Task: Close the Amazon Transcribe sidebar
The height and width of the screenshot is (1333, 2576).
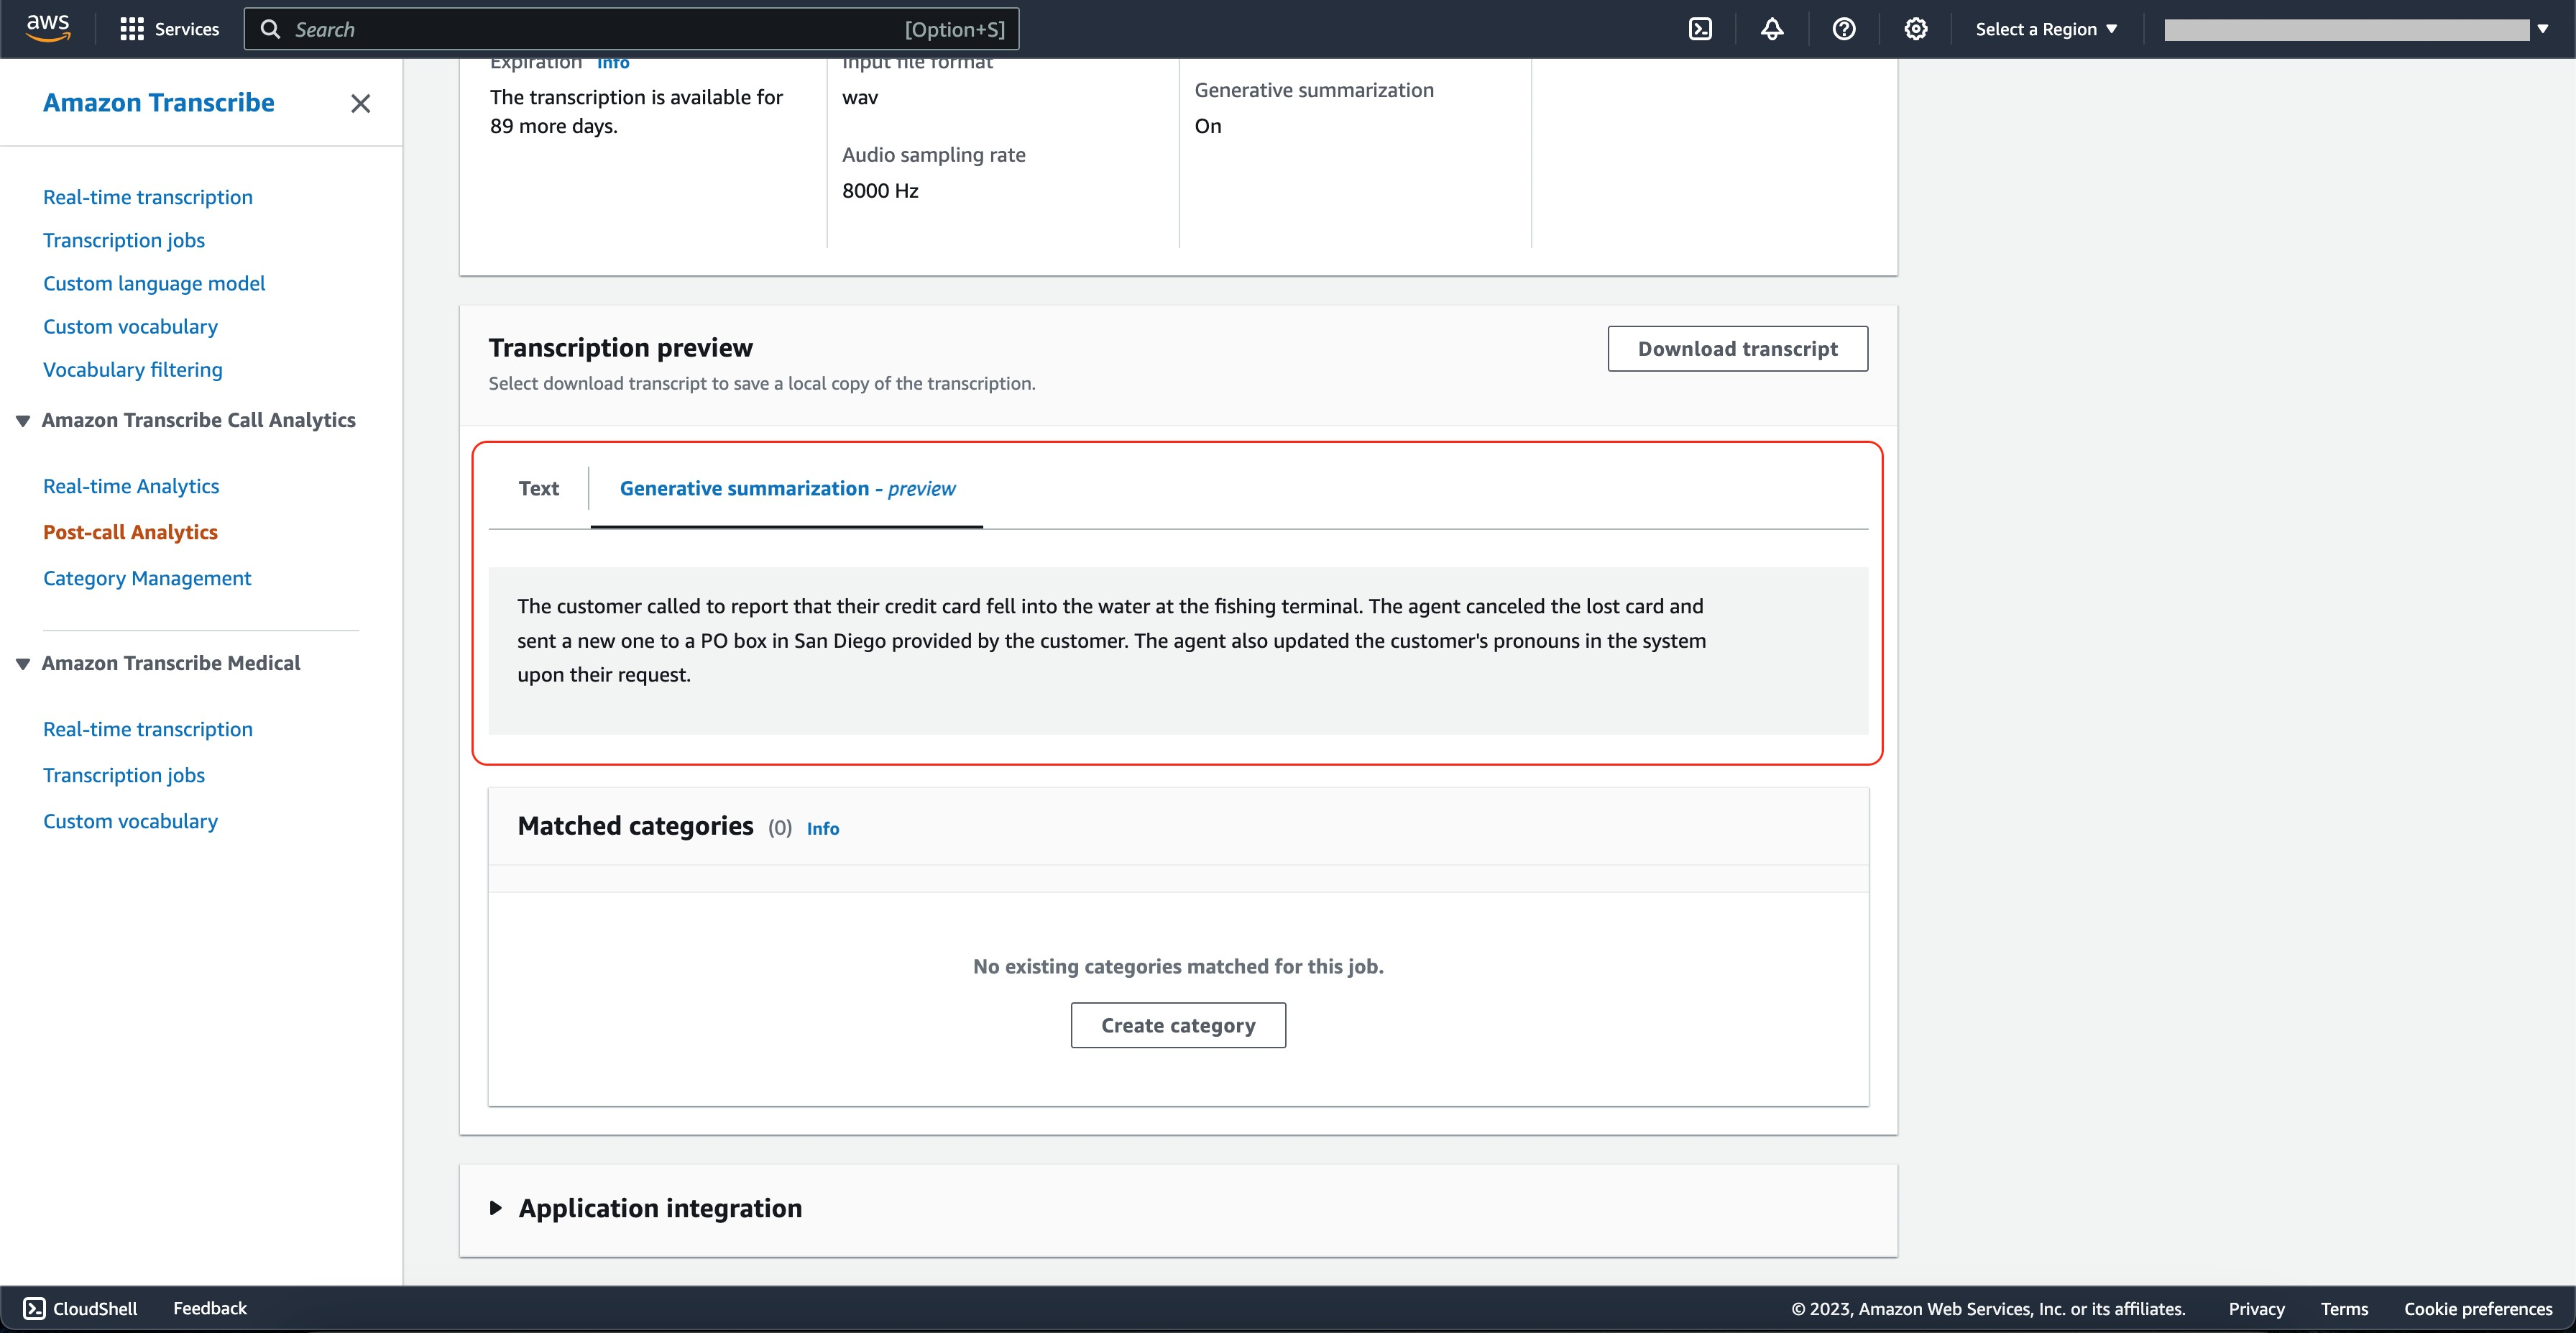Action: pos(360,103)
